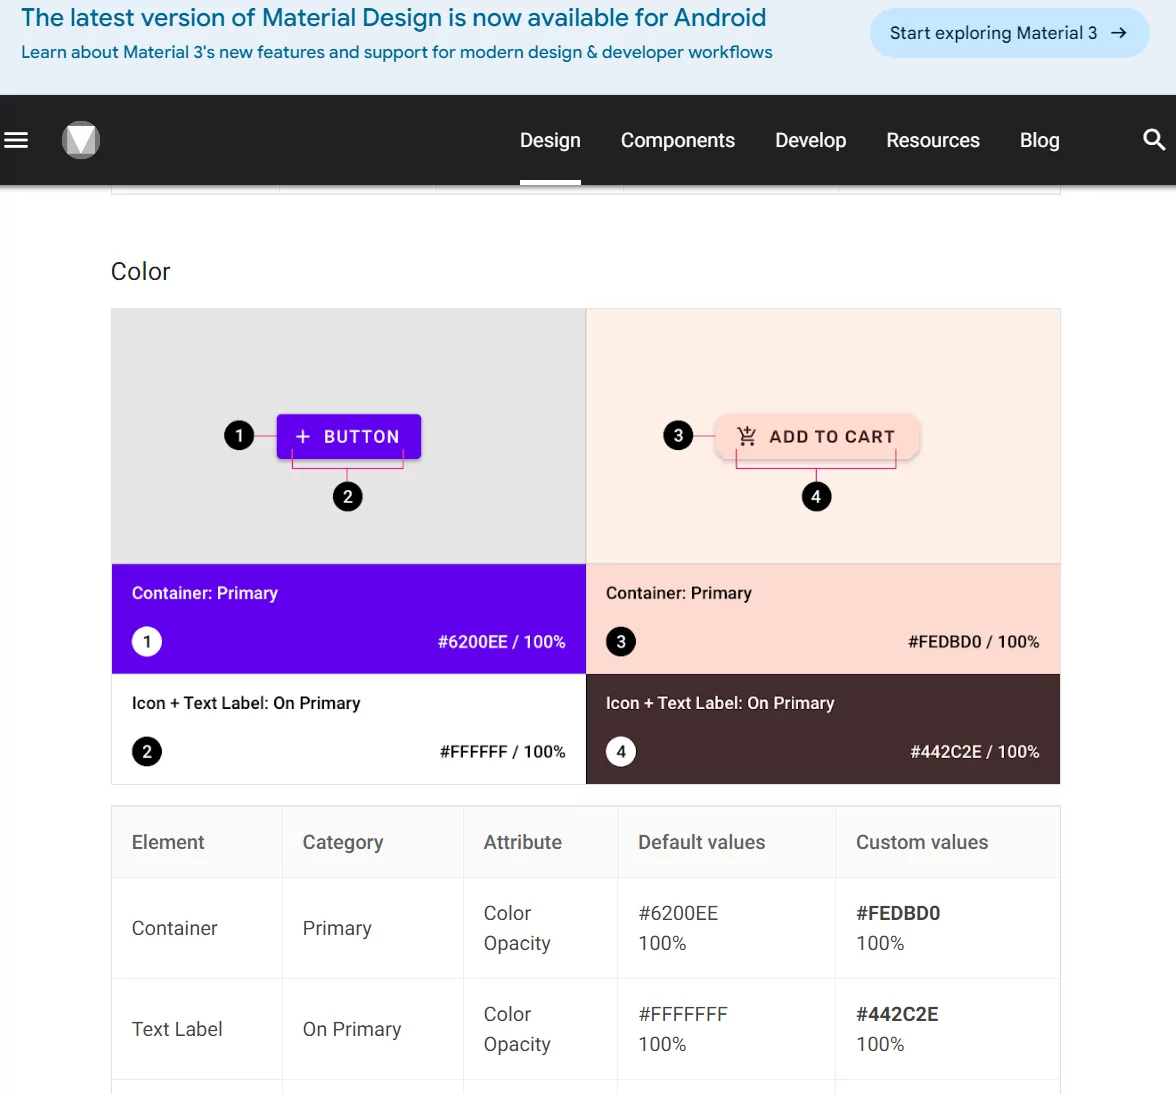Select the #442C2E dark brown swatch
The width and height of the screenshot is (1176, 1094).
(822, 728)
